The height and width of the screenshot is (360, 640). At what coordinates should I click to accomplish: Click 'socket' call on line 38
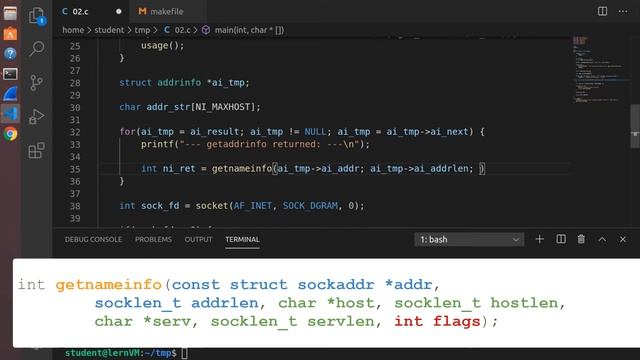click(211, 205)
